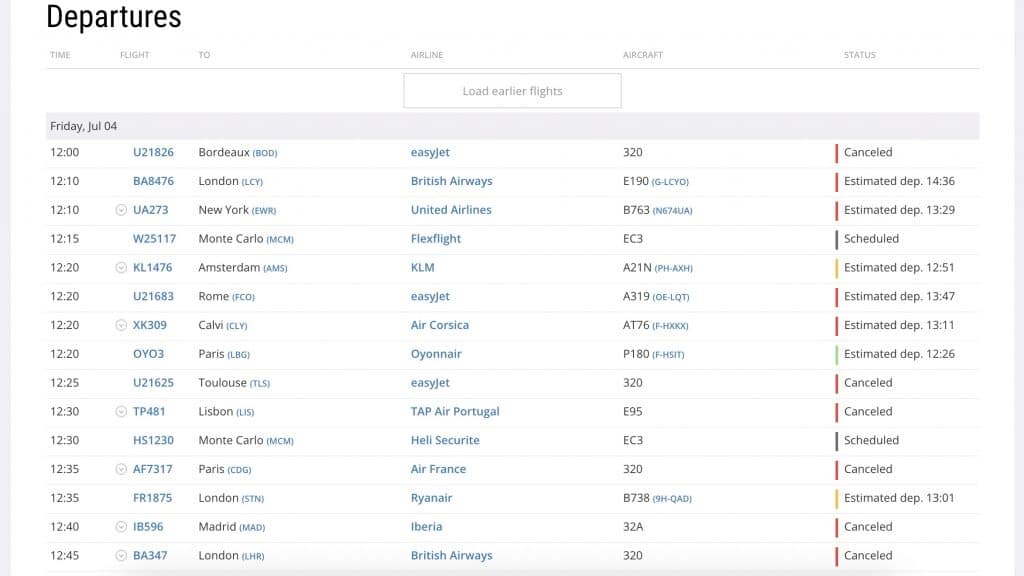Click the Friday, Jul 04 date header
The image size is (1024, 576).
pyautogui.click(x=84, y=126)
